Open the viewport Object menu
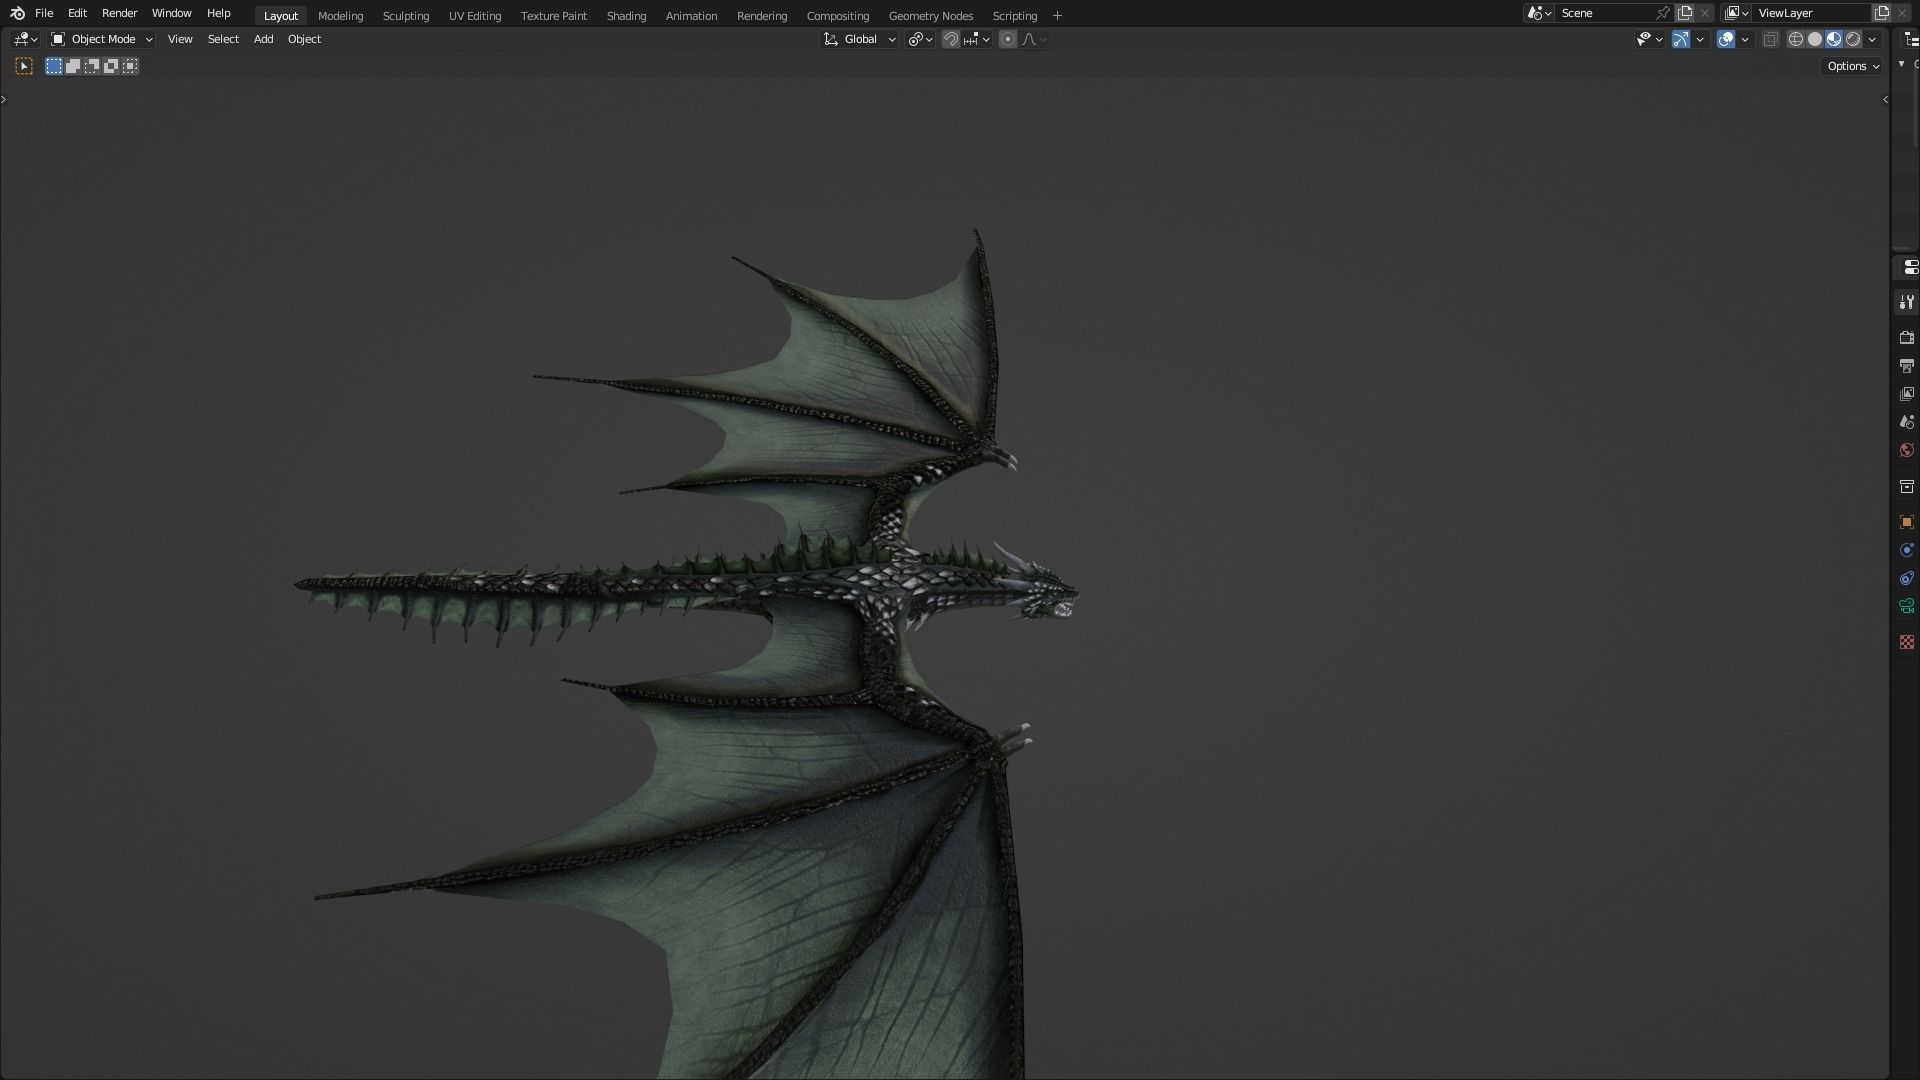This screenshot has height=1080, width=1920. point(304,39)
